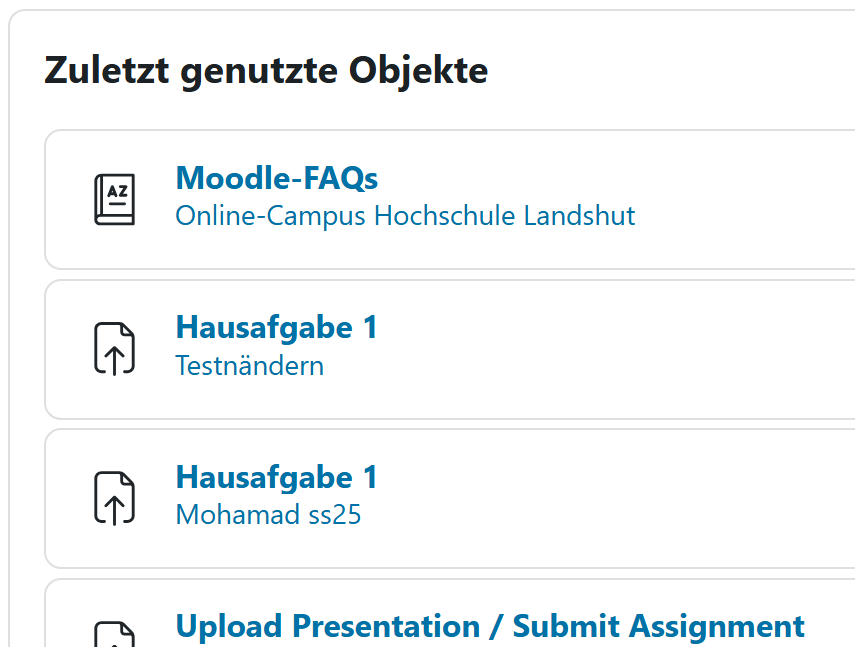Click the Zuletzt genutzte Objekte heading
The width and height of the screenshot is (855, 647).
tap(265, 70)
